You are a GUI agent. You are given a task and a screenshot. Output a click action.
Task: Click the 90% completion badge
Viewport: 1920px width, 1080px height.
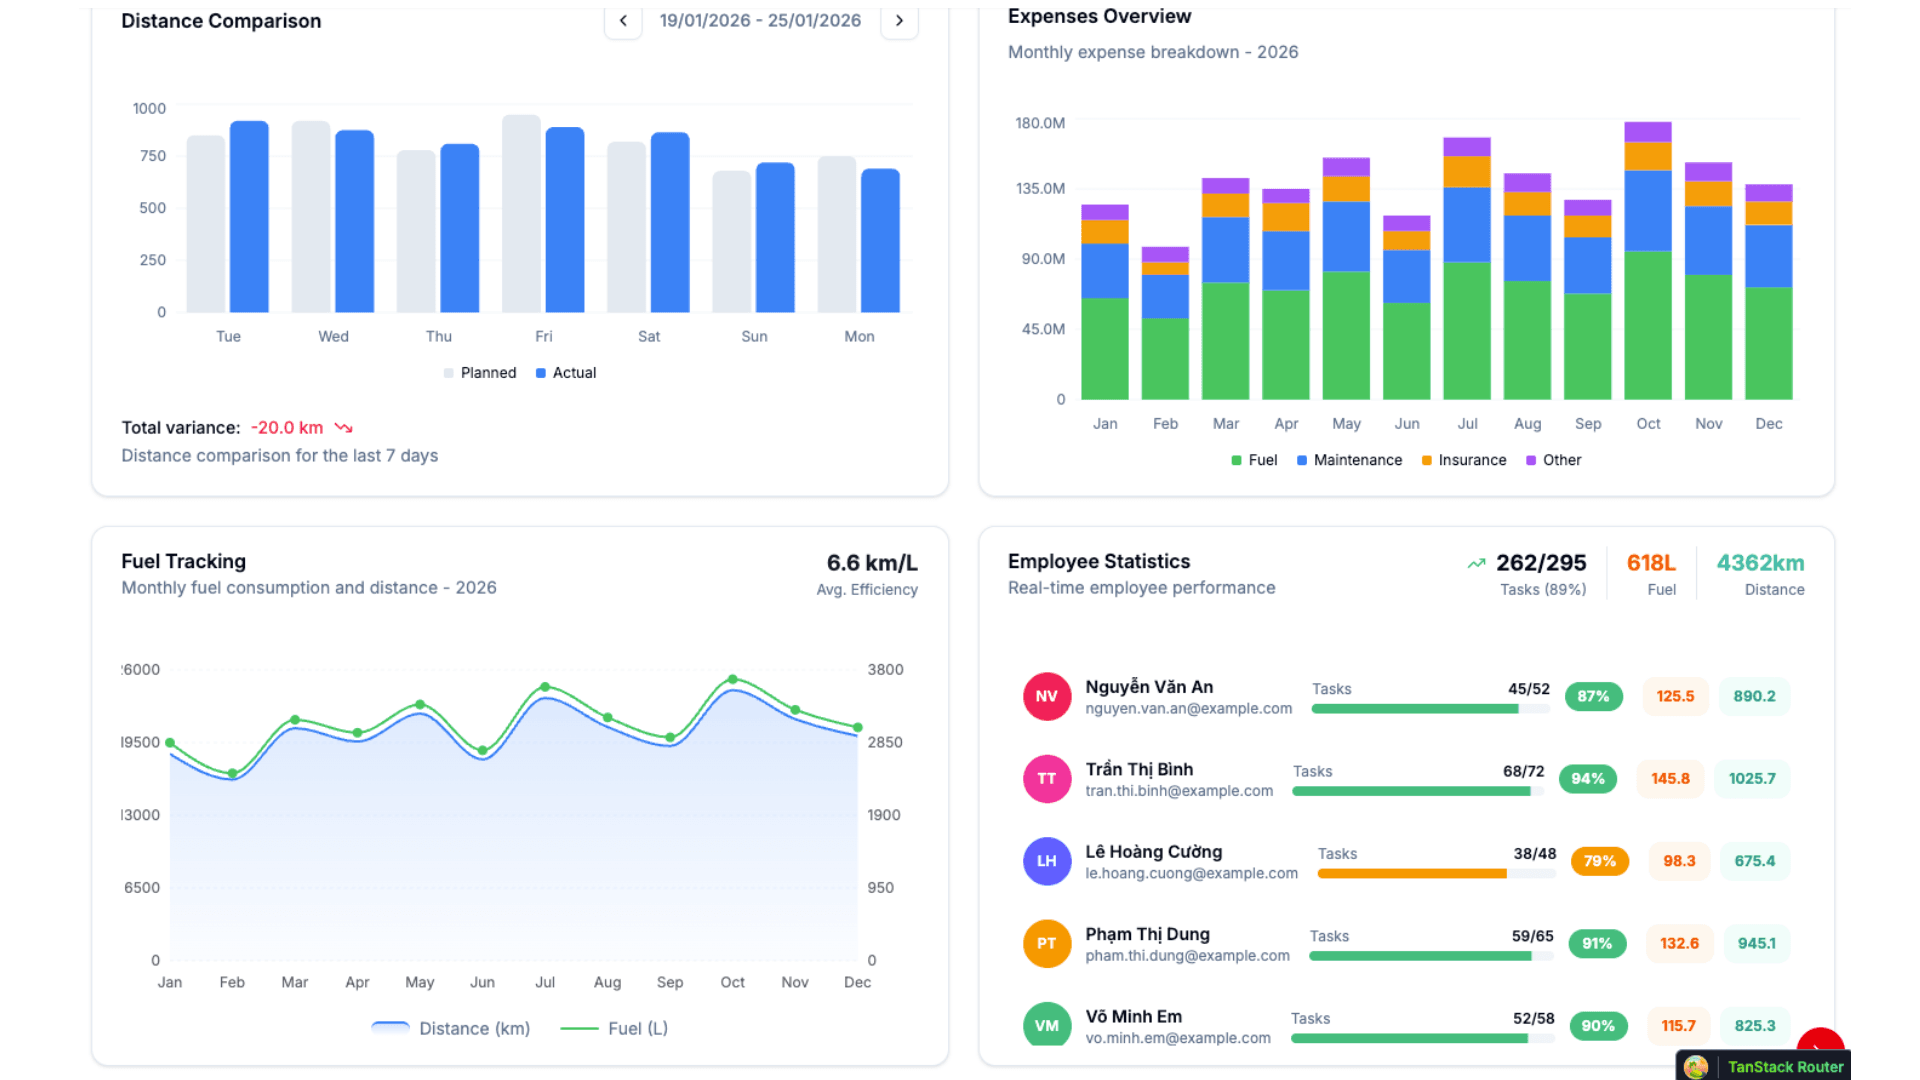(1598, 1026)
